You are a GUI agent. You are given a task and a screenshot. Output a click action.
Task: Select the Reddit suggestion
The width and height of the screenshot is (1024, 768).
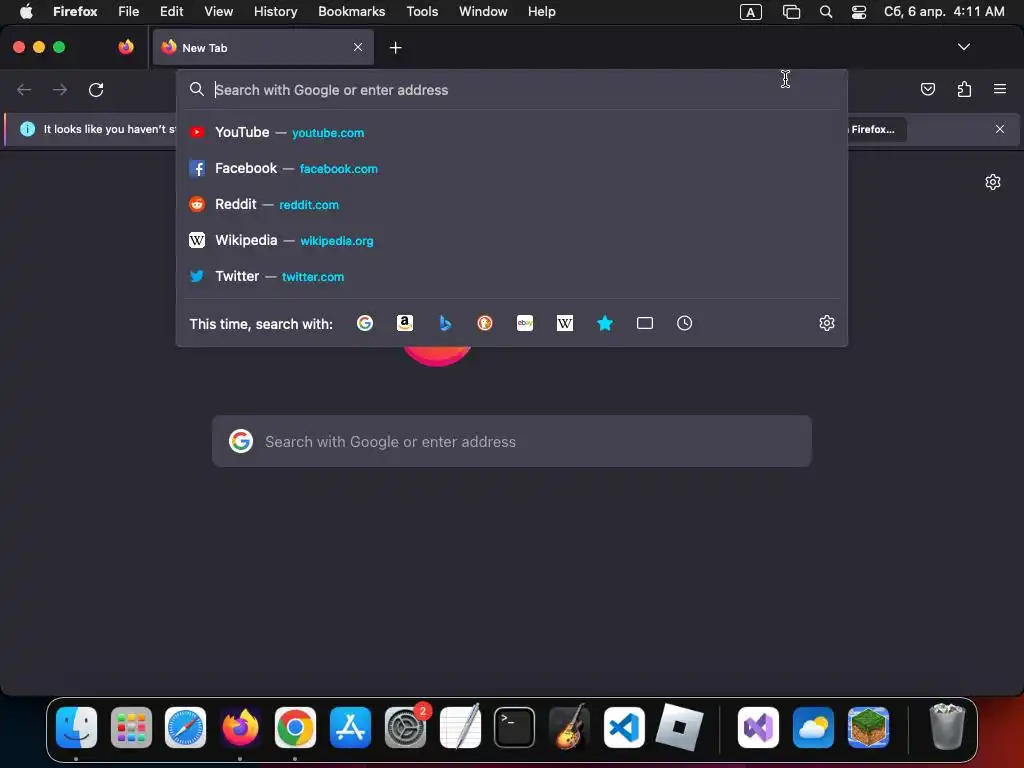pos(512,204)
